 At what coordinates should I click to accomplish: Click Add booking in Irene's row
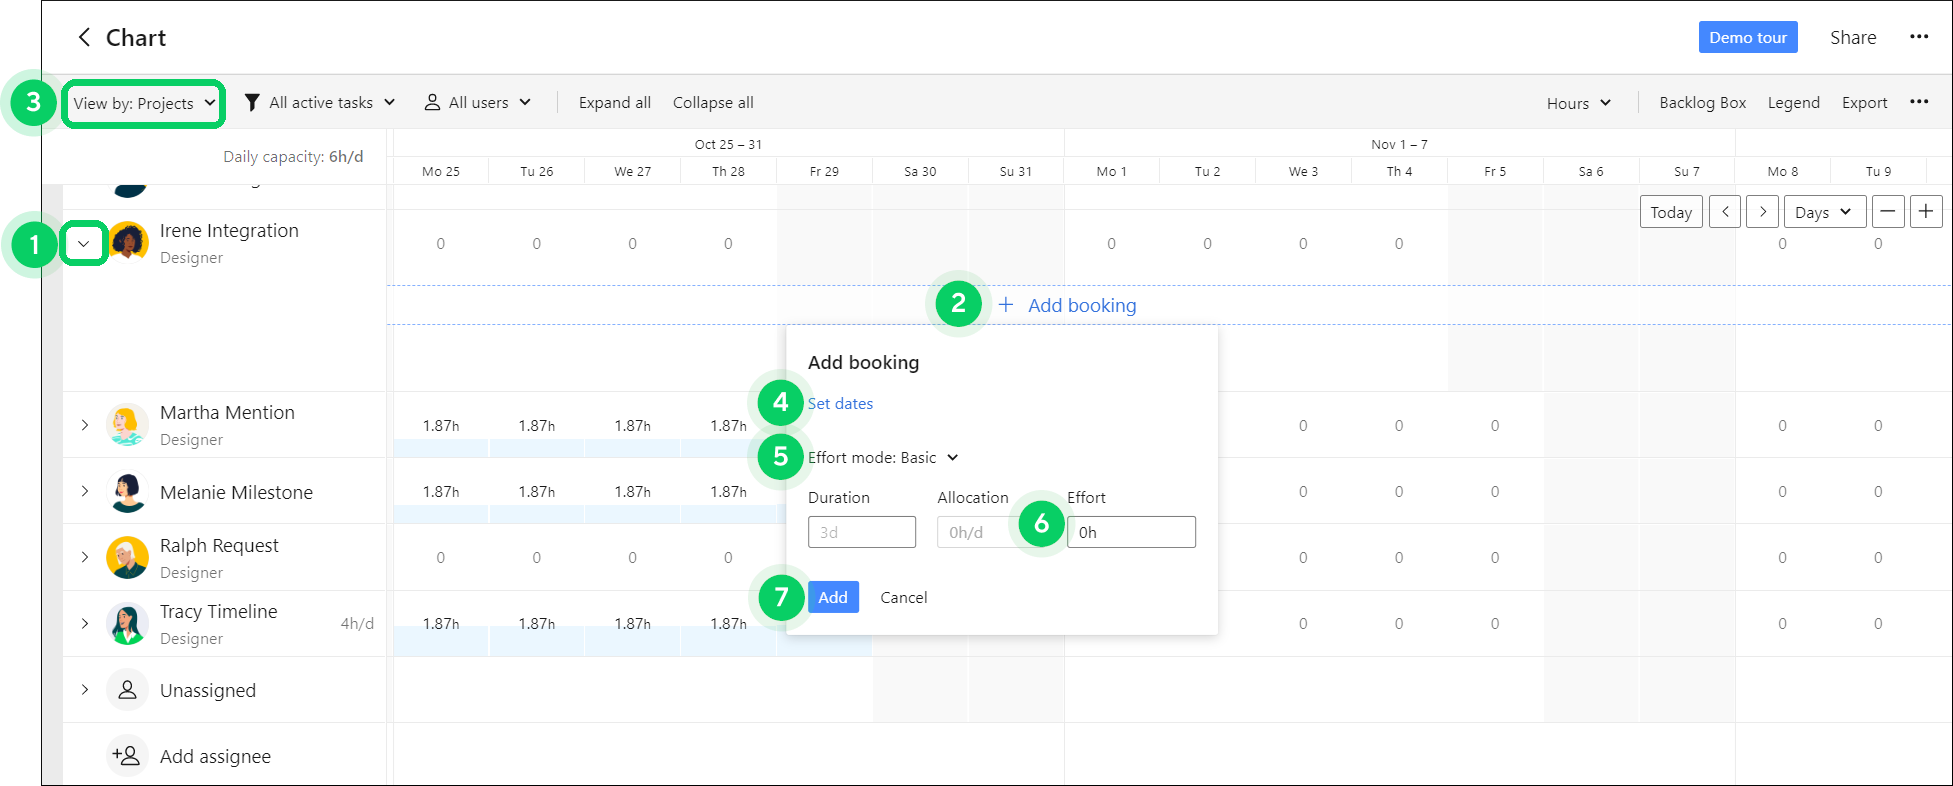tap(1082, 306)
